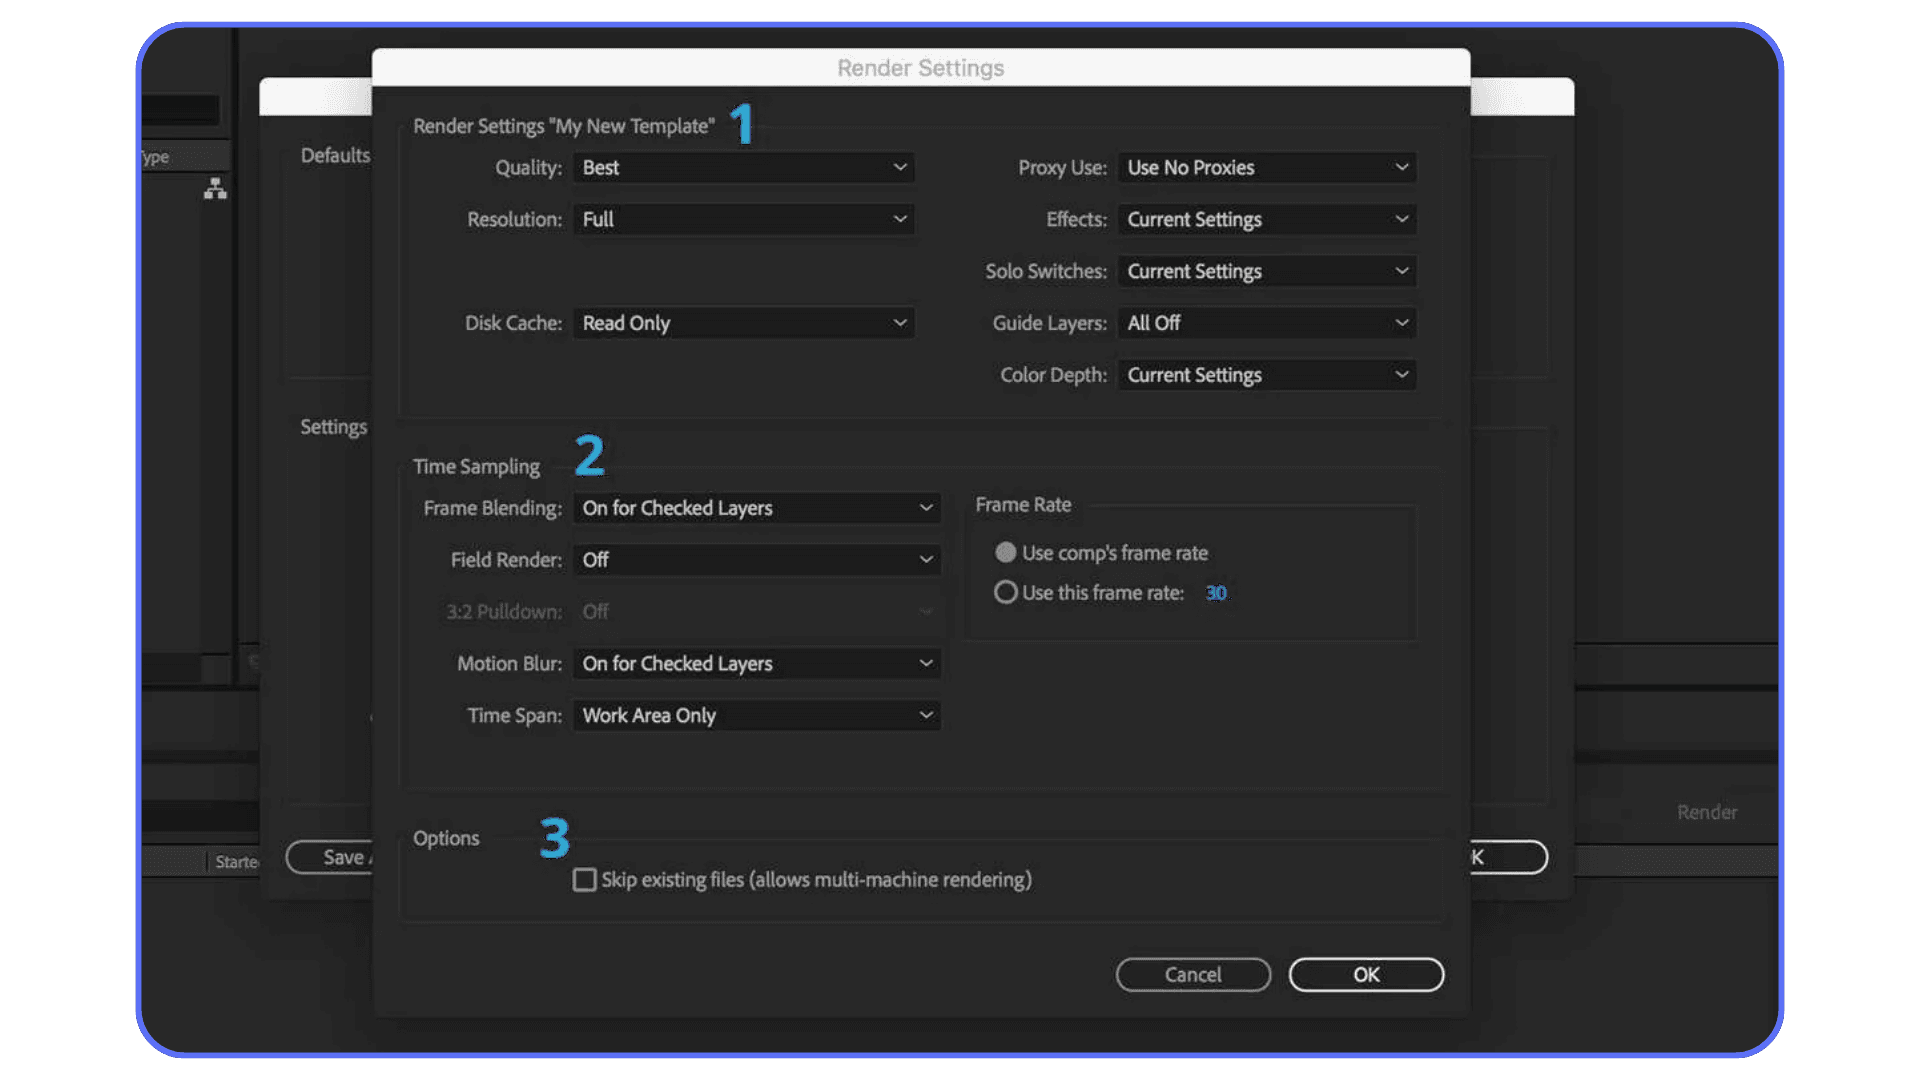Image resolution: width=1920 pixels, height=1080 pixels.
Task: Change the Disk Cache setting from Read Only
Action: coord(744,322)
